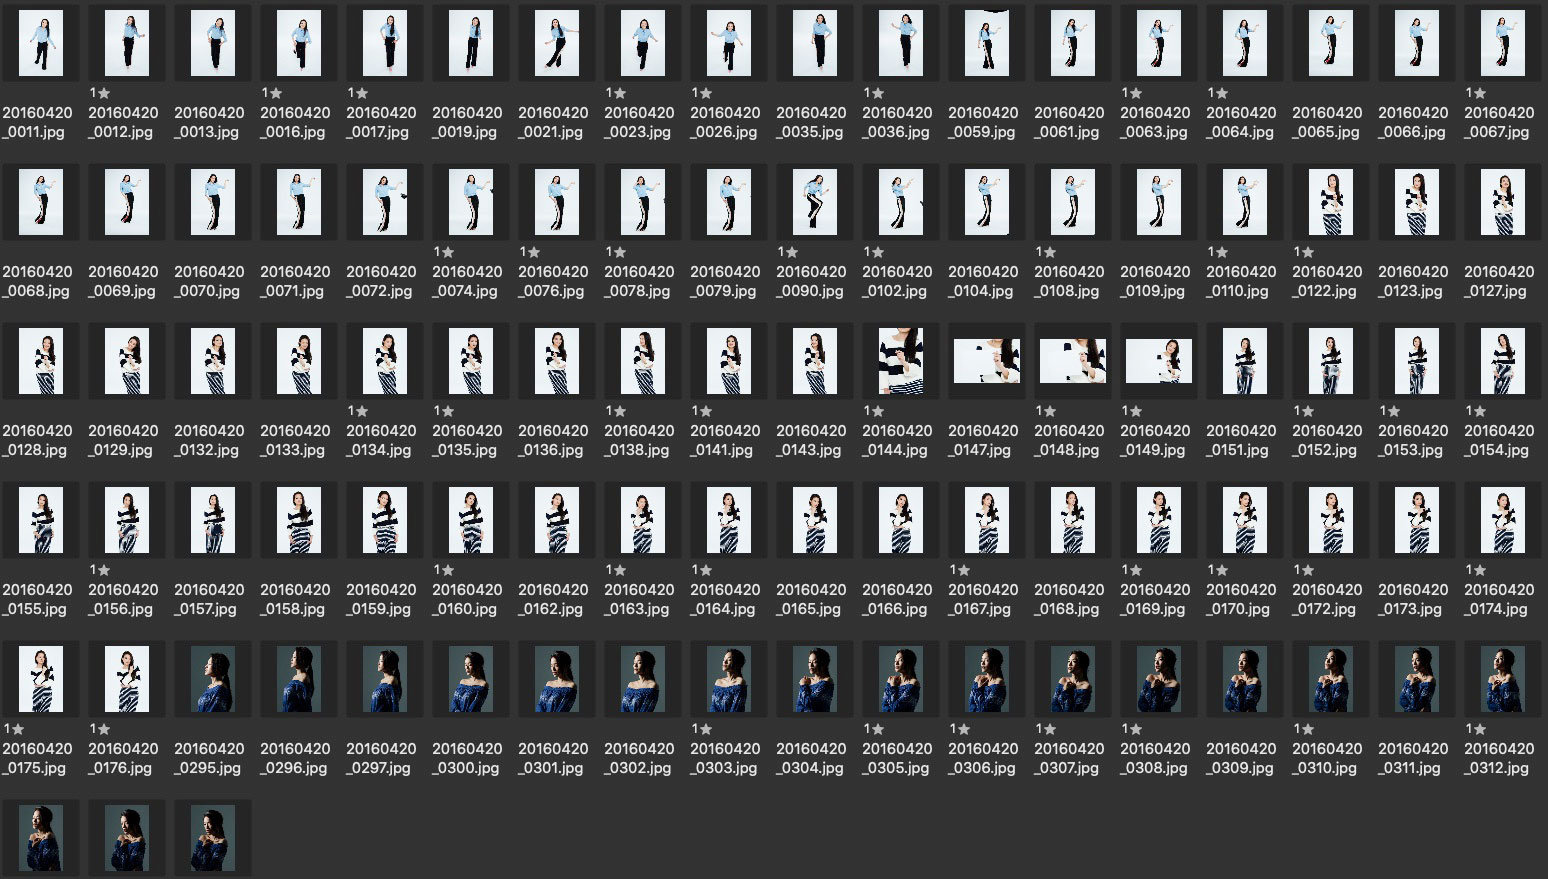Viewport: 1548px width, 879px height.
Task: Click the star rating of 20160420_0175.jpg
Action: point(14,729)
